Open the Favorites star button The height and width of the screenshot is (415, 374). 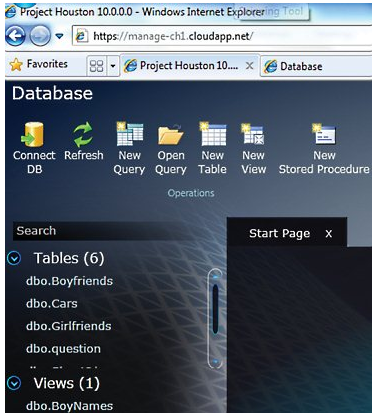click(x=39, y=64)
